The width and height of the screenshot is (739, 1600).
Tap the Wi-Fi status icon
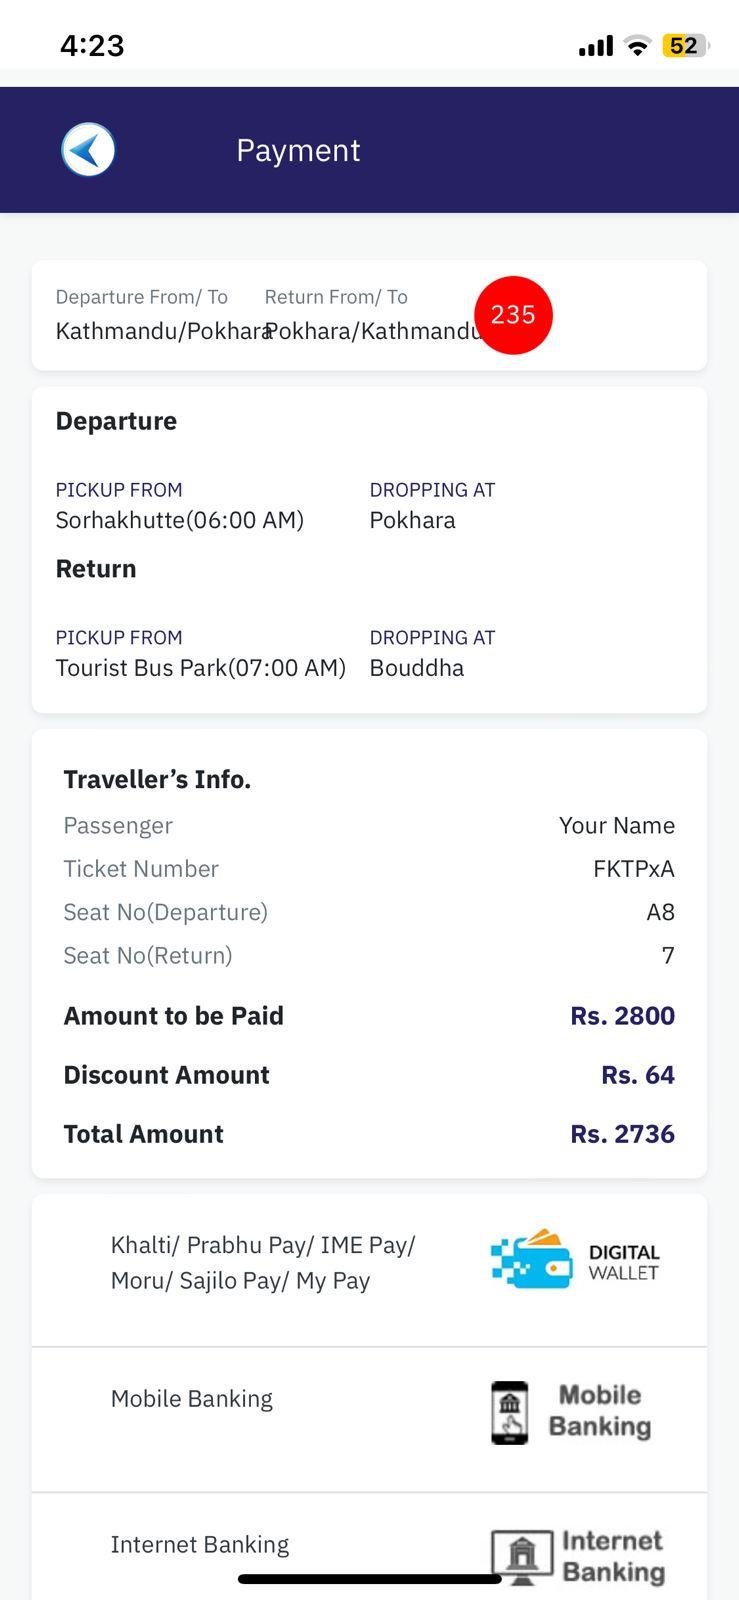point(637,46)
